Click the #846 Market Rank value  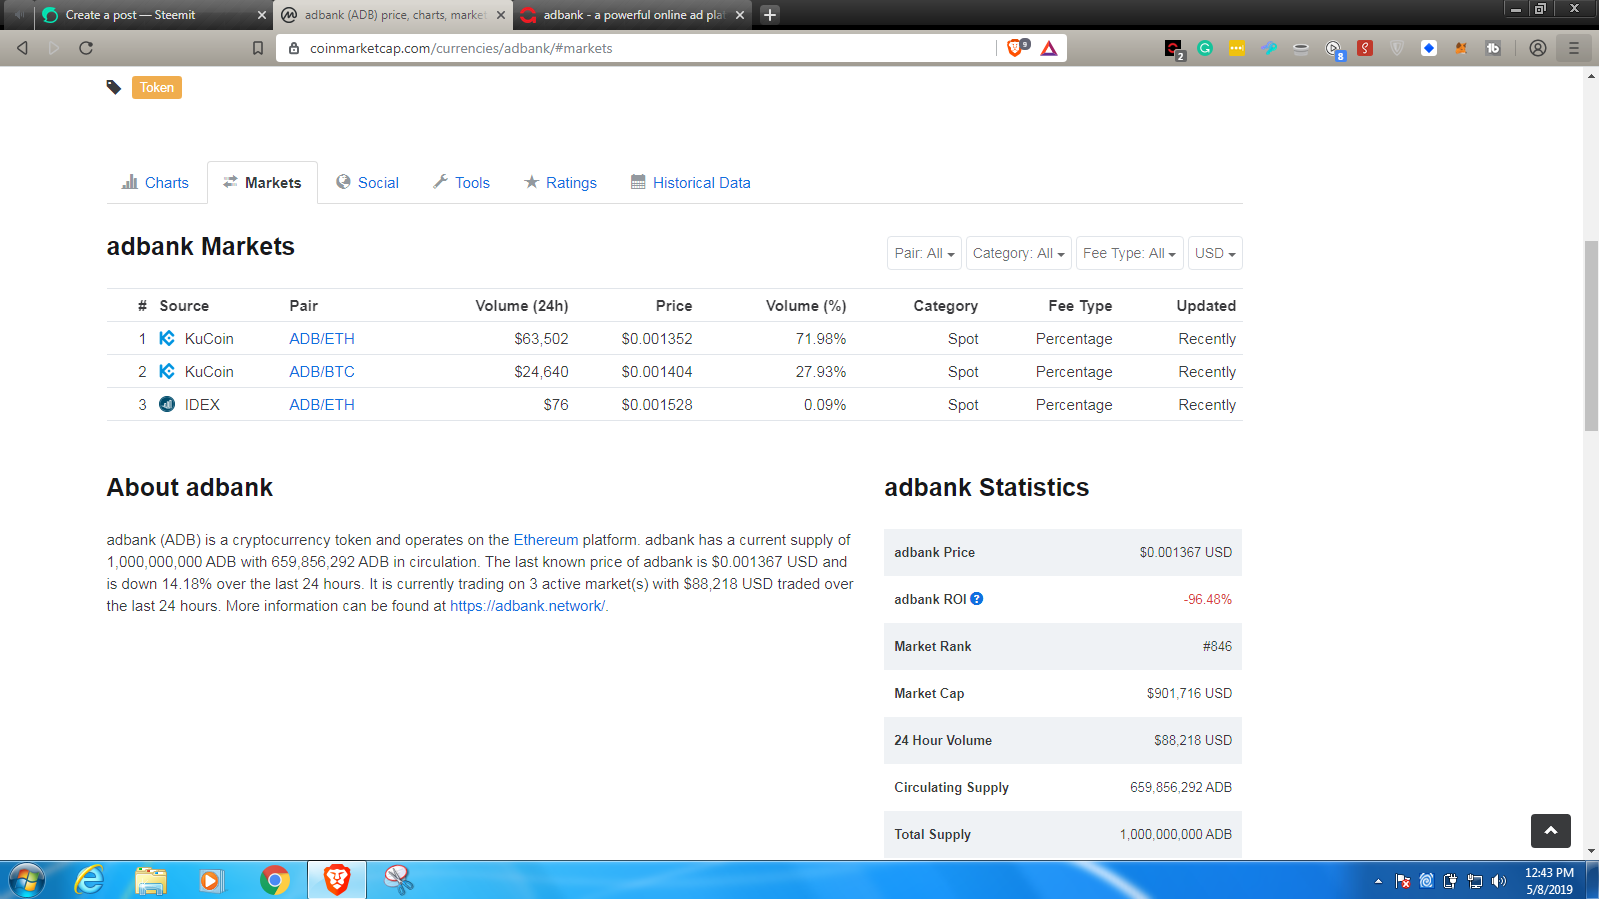click(1217, 647)
